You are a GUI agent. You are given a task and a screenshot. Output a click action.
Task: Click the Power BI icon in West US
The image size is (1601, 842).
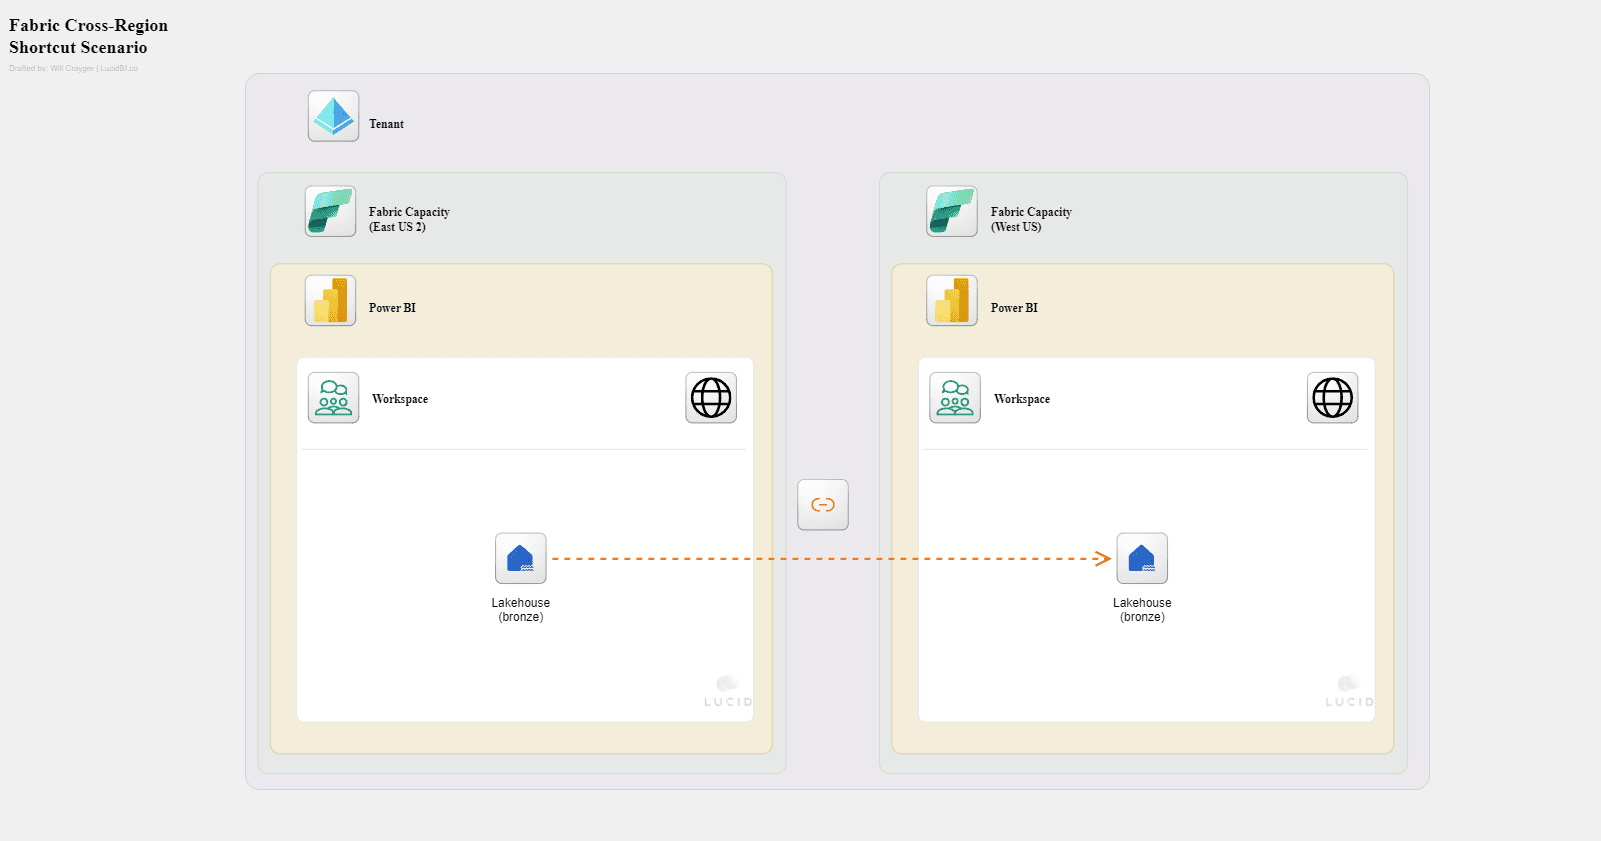point(952,301)
